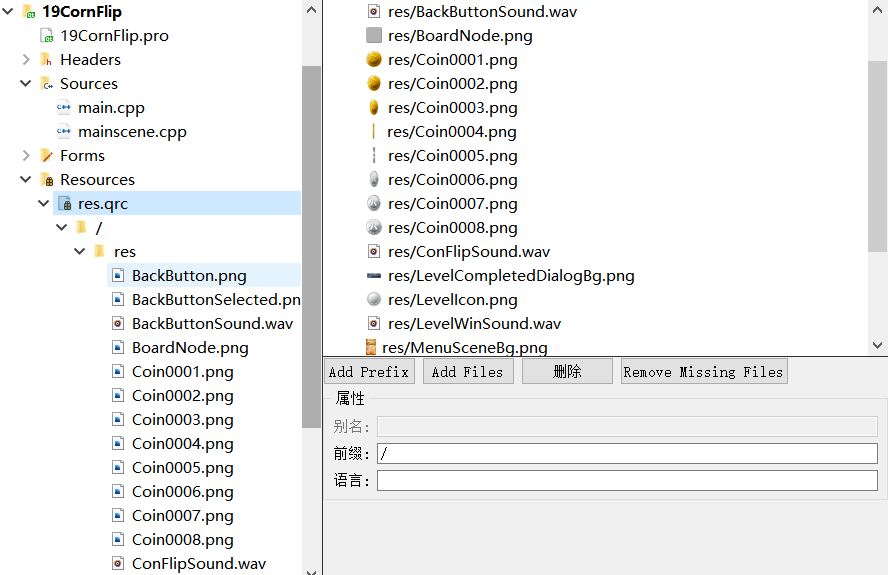Collapse the res subfolder node
Viewport: 888px width, 575px height.
tap(80, 251)
